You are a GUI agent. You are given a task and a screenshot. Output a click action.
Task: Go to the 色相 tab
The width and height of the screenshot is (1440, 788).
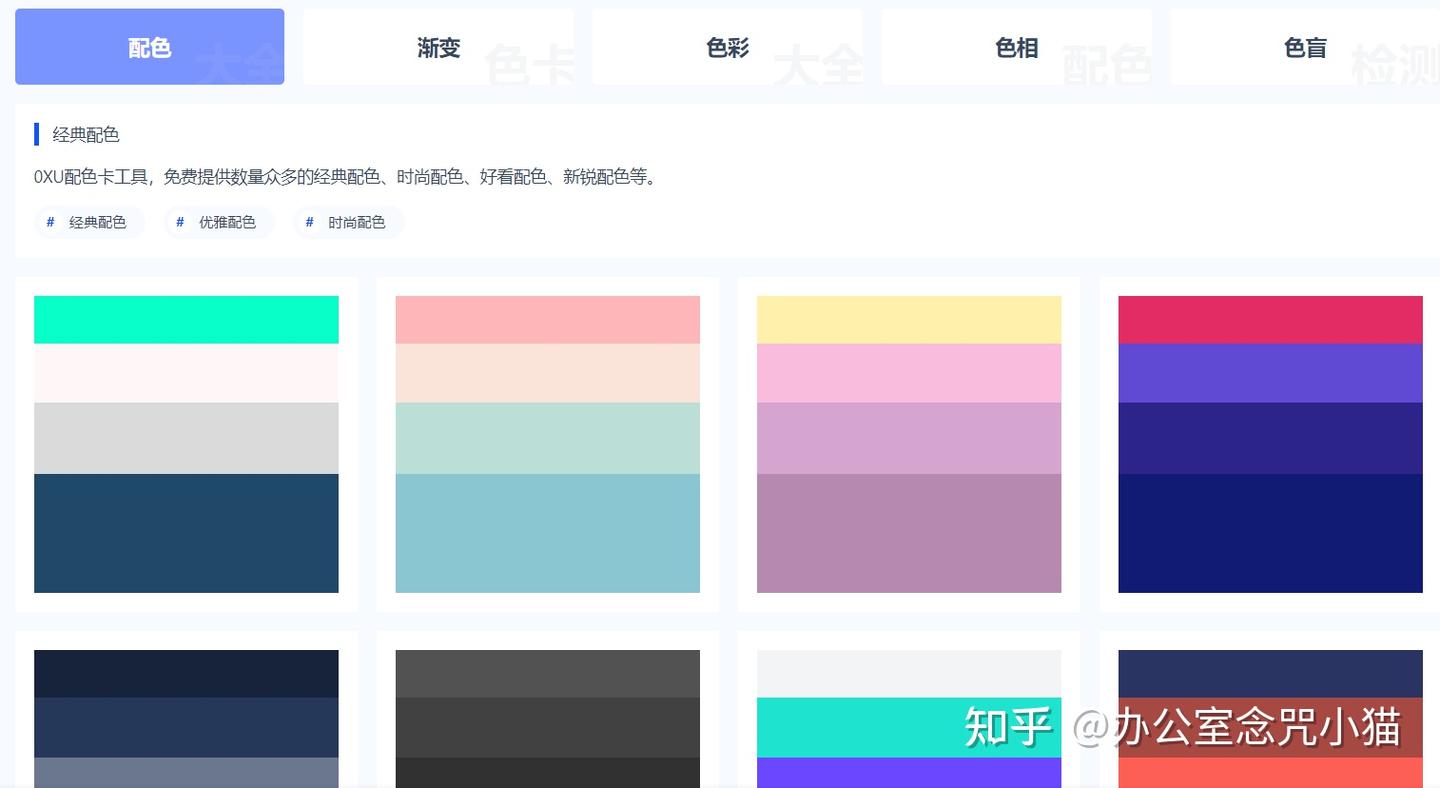pyautogui.click(x=1016, y=47)
